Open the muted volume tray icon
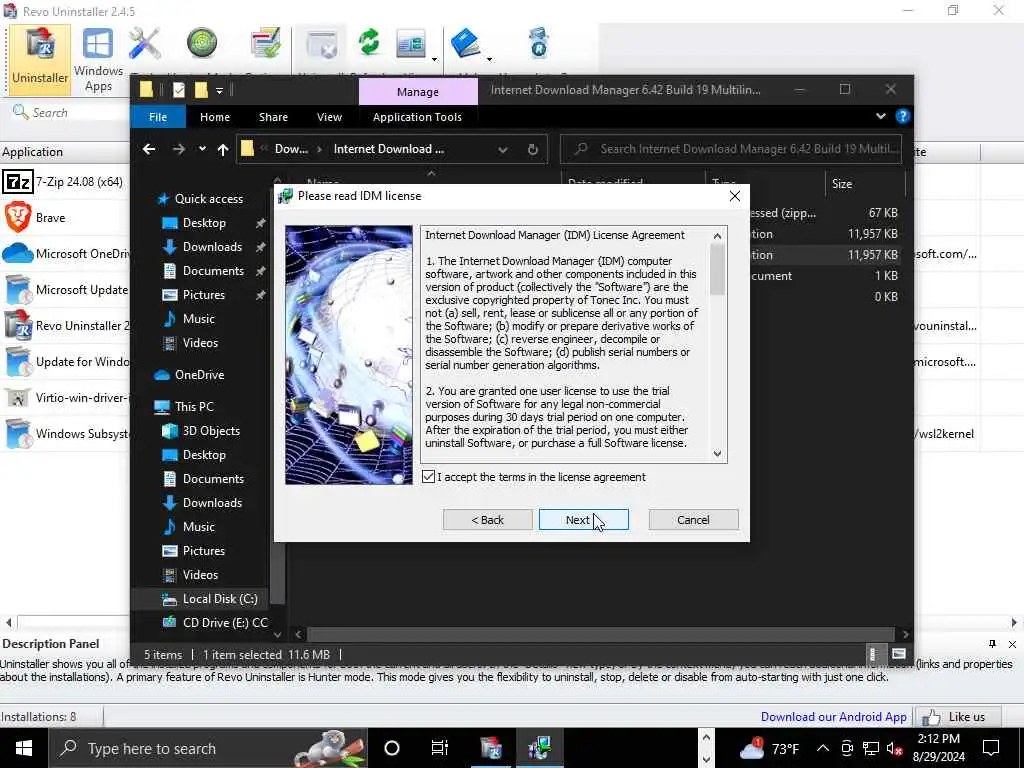The height and width of the screenshot is (768, 1024). (895, 748)
